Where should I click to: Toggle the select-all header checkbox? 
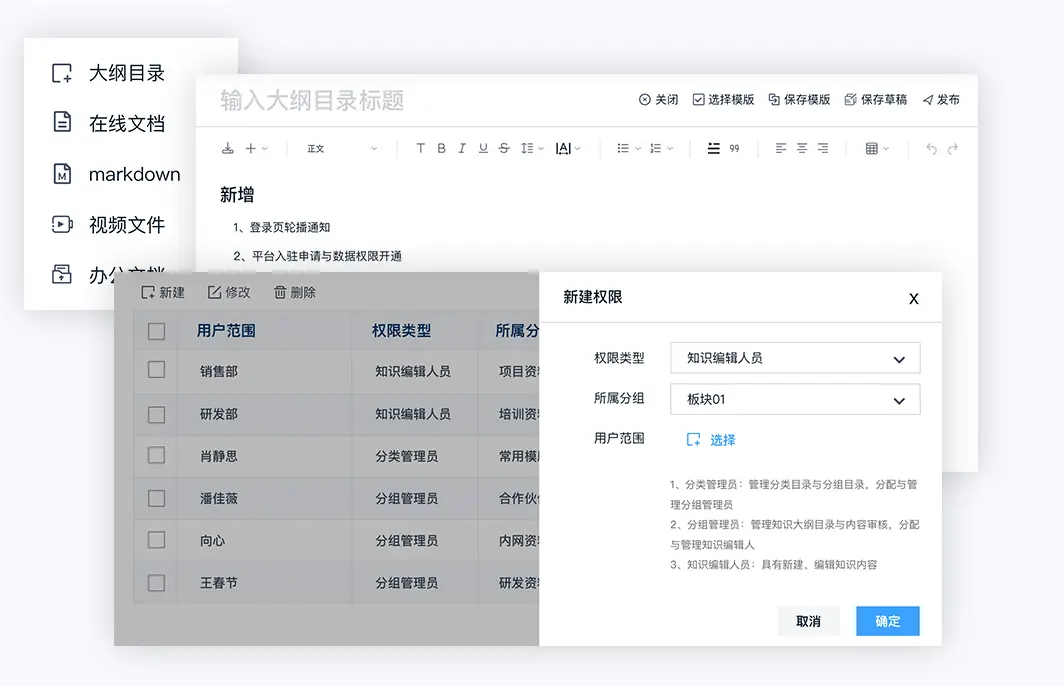pyautogui.click(x=157, y=331)
